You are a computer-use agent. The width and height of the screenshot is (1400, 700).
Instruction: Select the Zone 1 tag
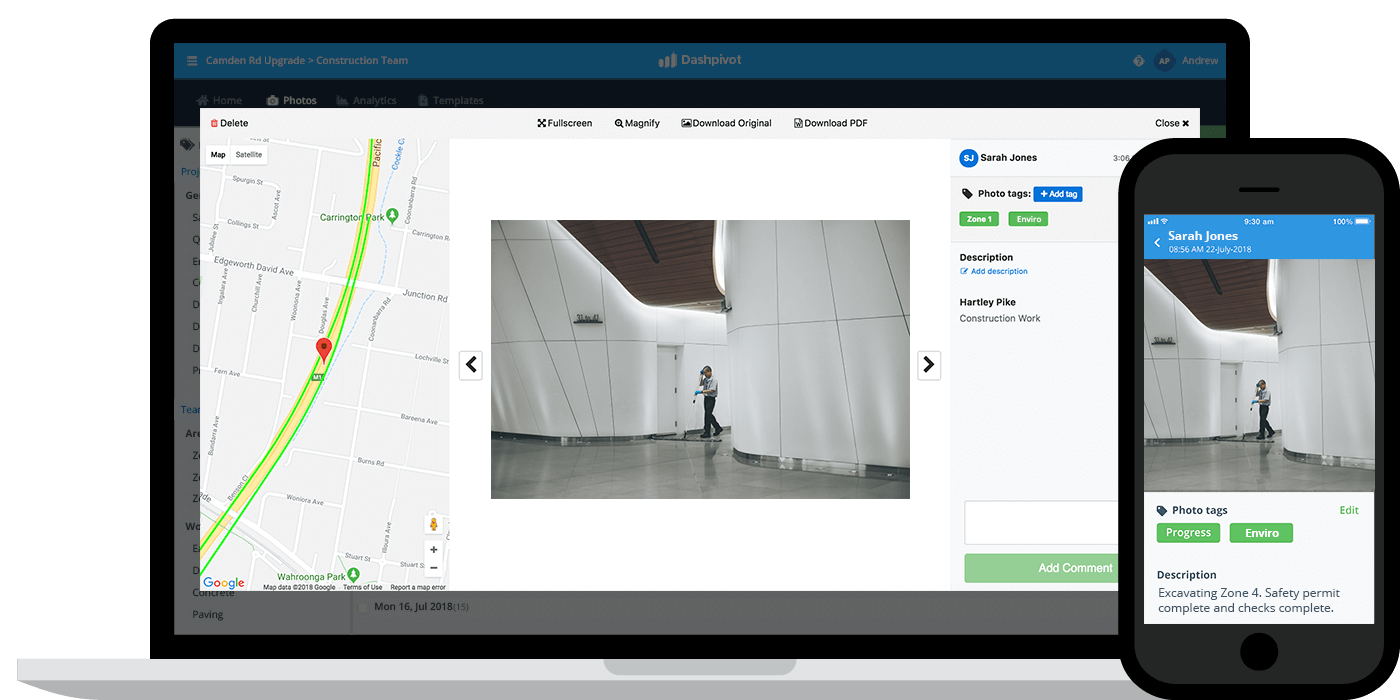point(979,219)
